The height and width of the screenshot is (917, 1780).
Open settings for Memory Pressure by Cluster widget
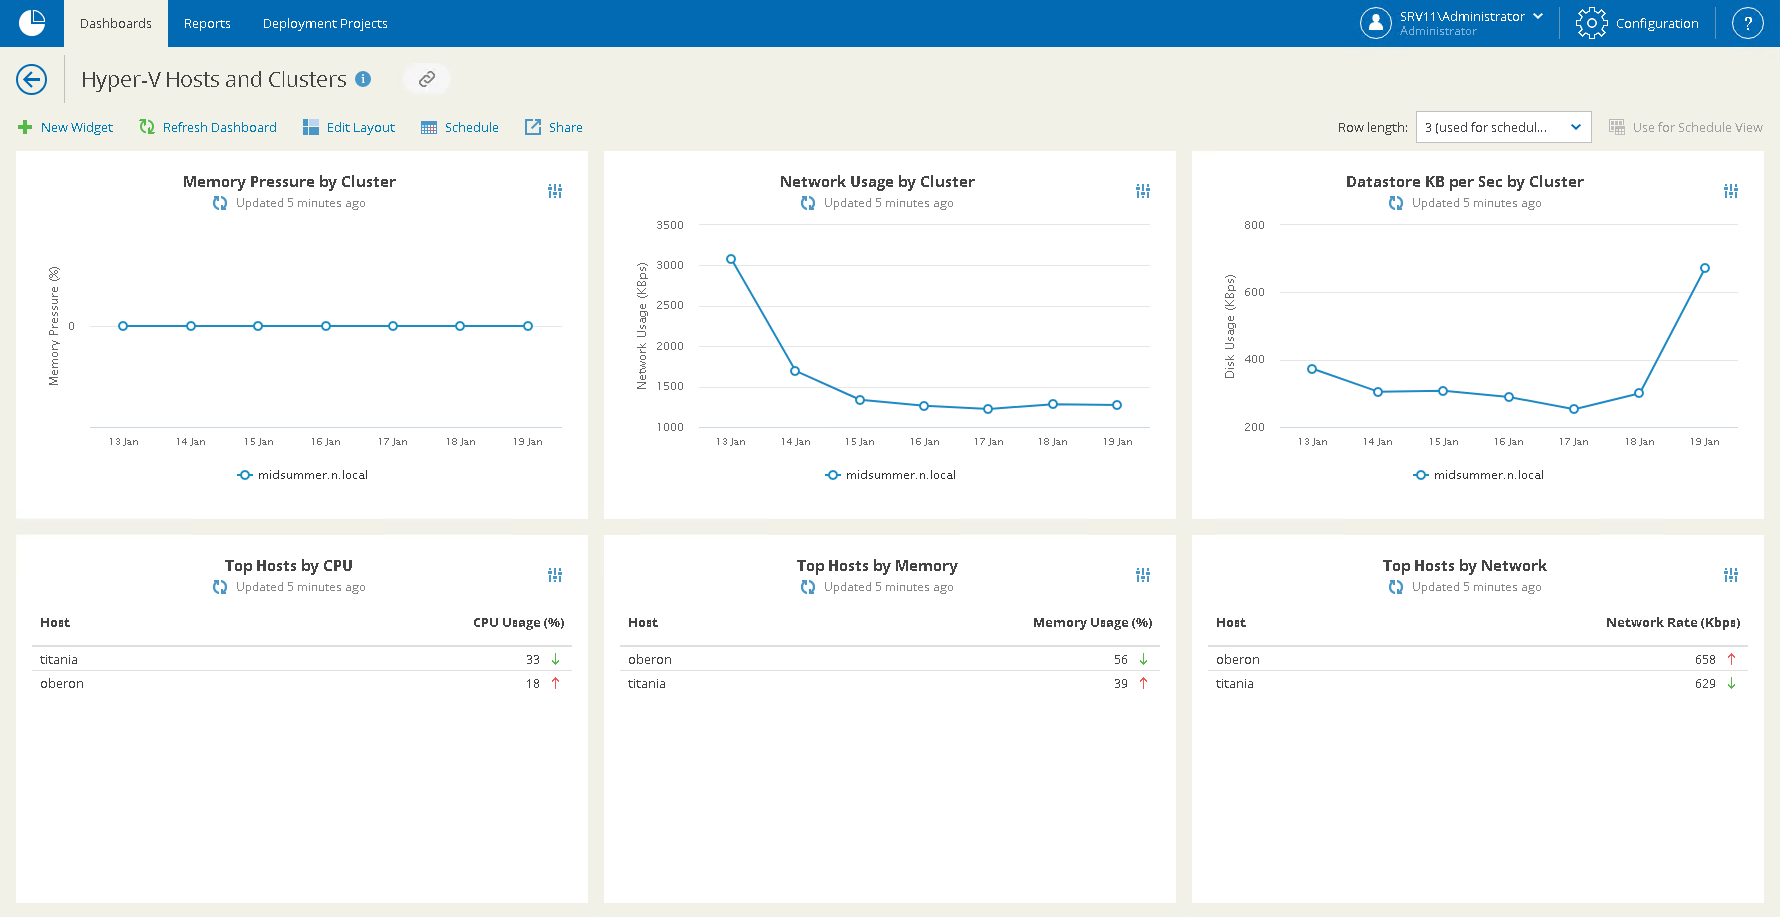[x=555, y=191]
